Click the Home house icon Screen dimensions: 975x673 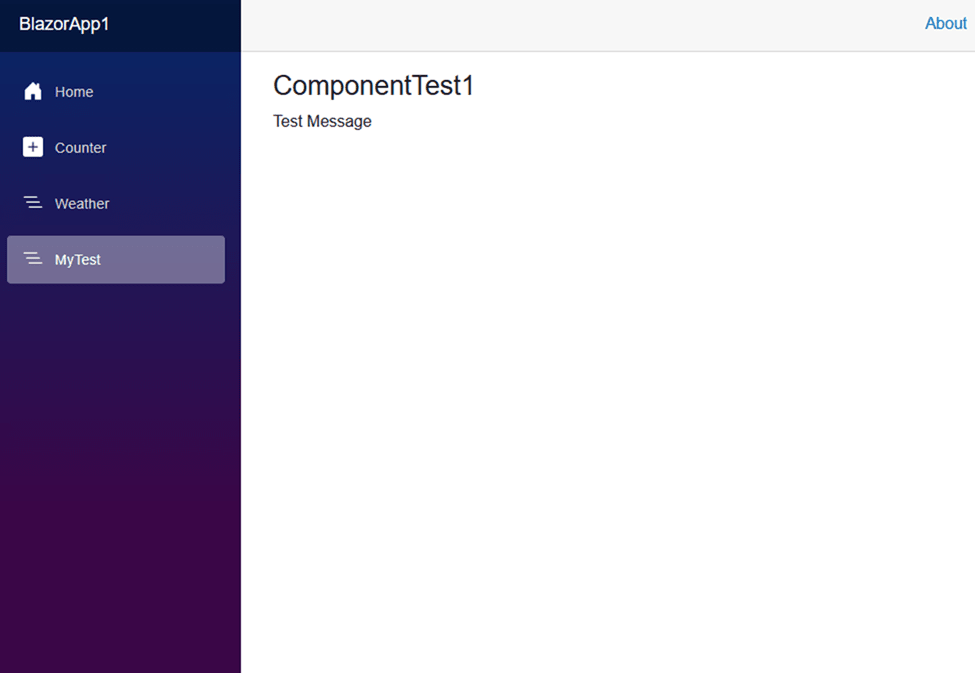[x=33, y=91]
